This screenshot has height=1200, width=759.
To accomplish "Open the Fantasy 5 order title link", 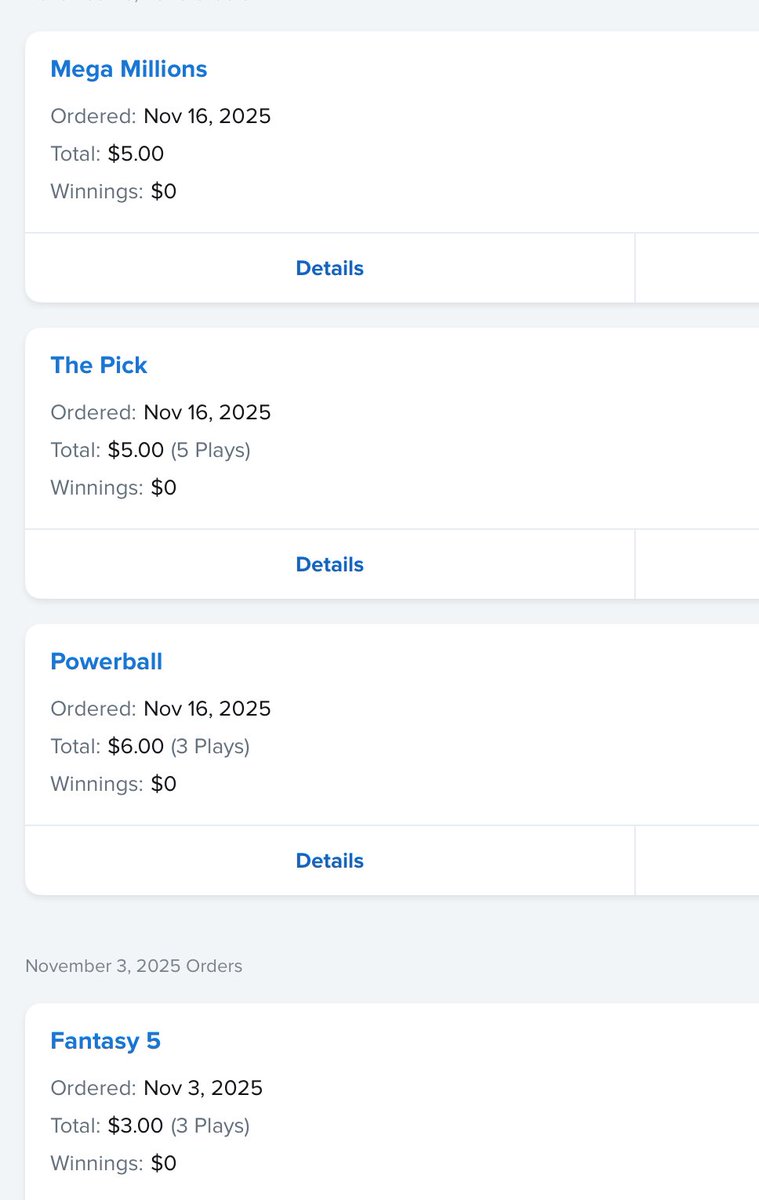I will tap(105, 1041).
